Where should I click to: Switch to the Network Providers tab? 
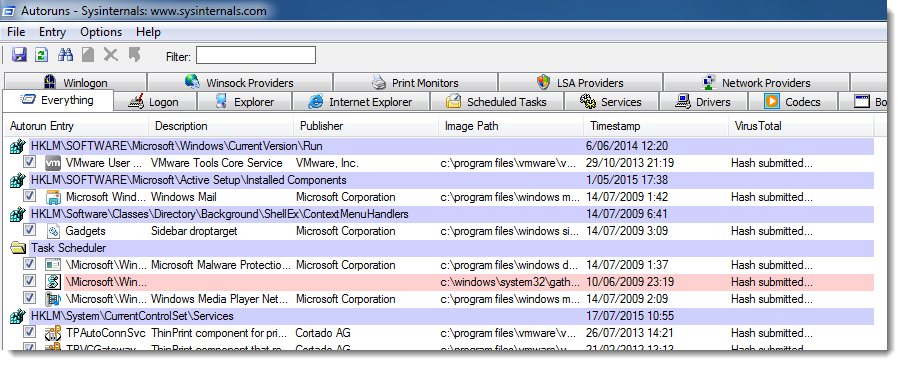tap(756, 82)
